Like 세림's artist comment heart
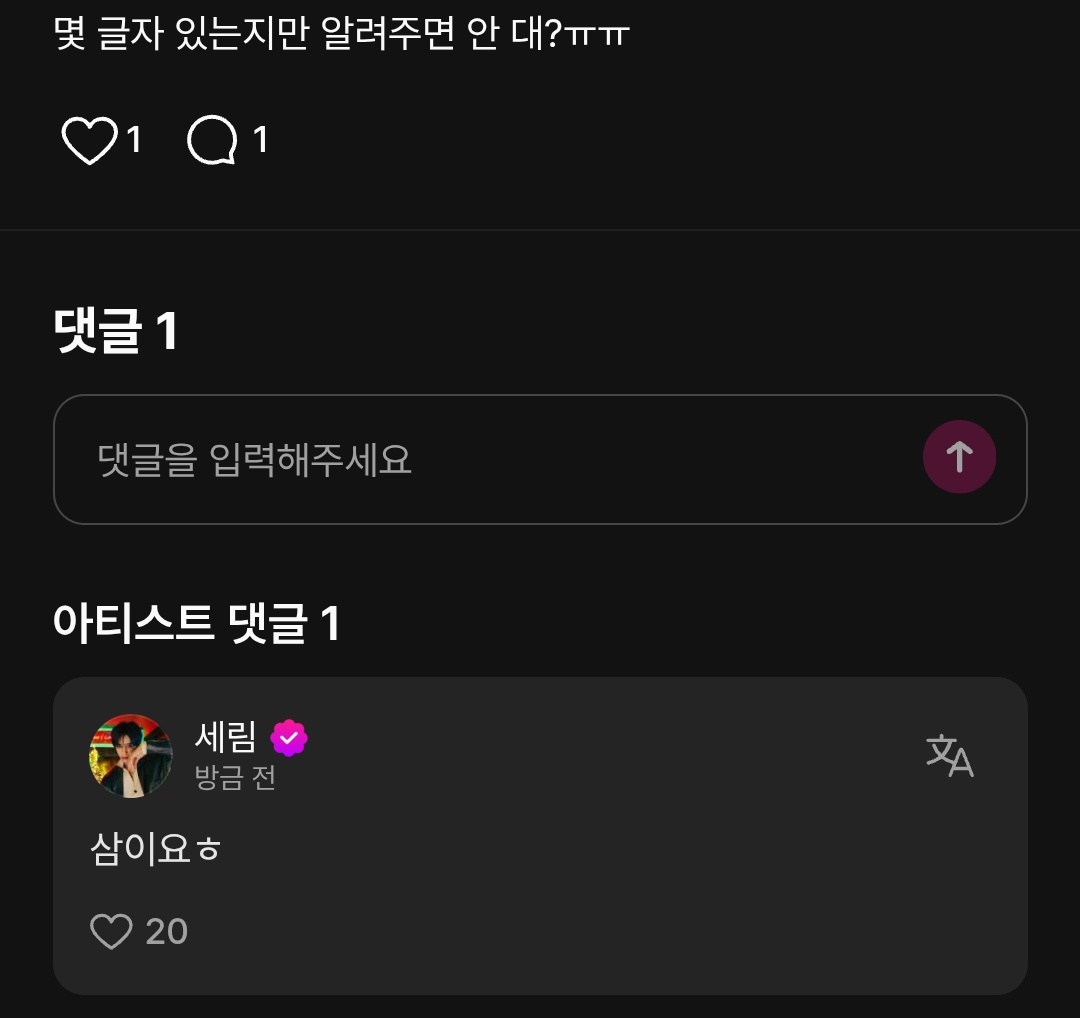This screenshot has width=1080, height=1018. 111,932
